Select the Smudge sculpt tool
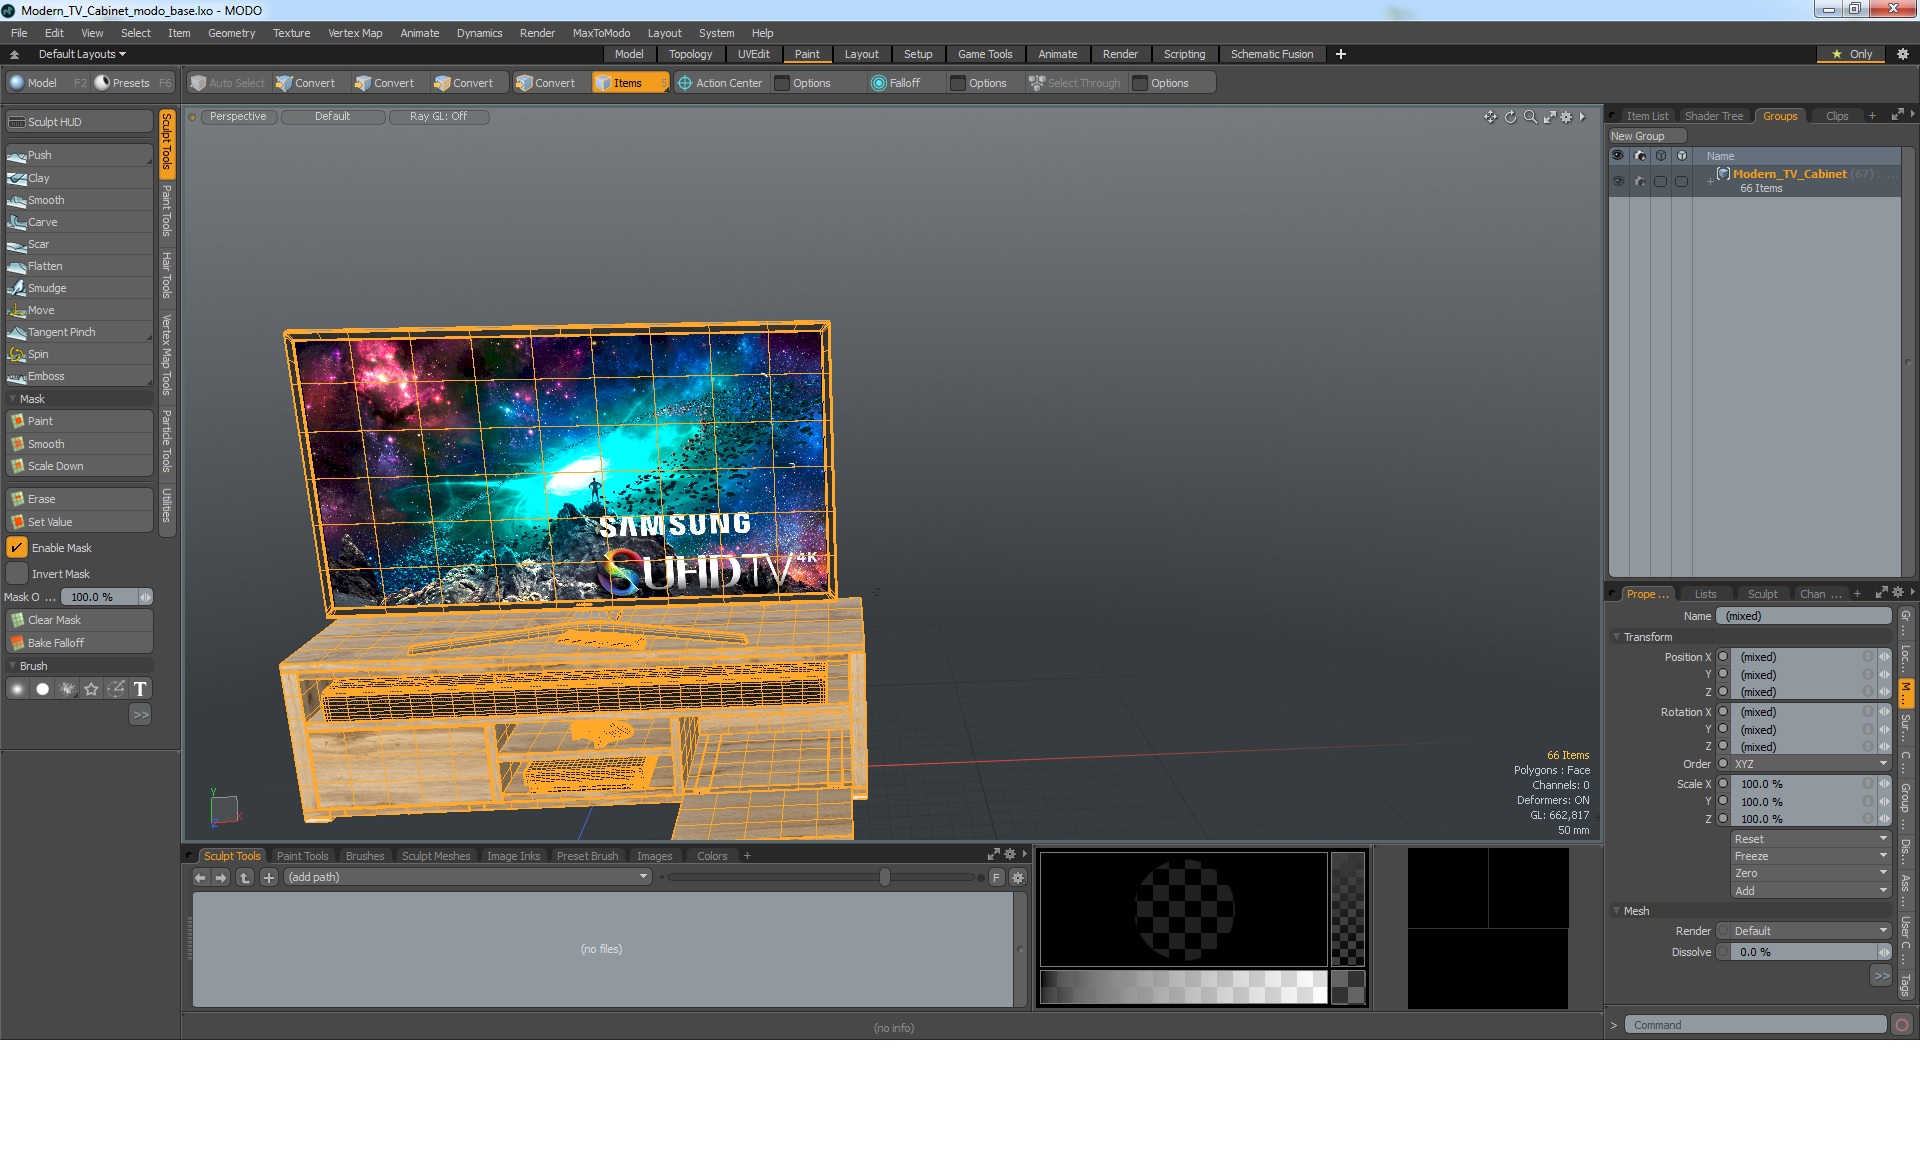Viewport: 1920px width, 1158px height. [46, 288]
